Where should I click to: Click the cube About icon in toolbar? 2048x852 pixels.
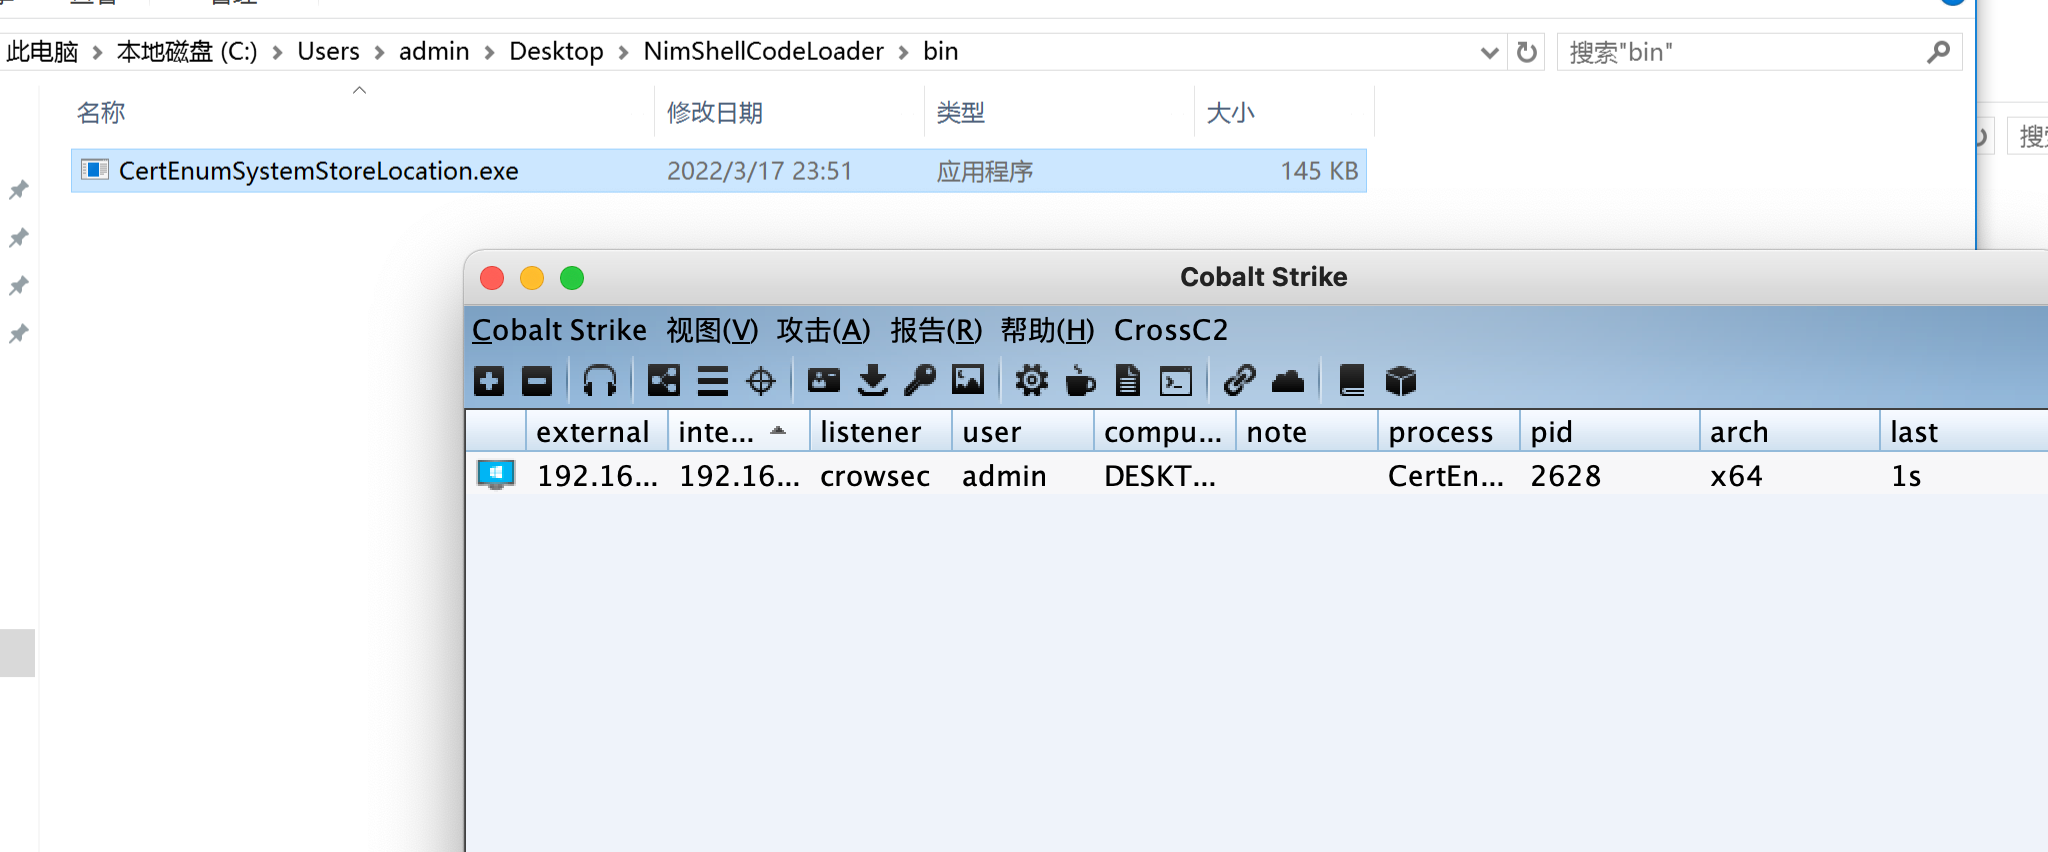pyautogui.click(x=1401, y=381)
